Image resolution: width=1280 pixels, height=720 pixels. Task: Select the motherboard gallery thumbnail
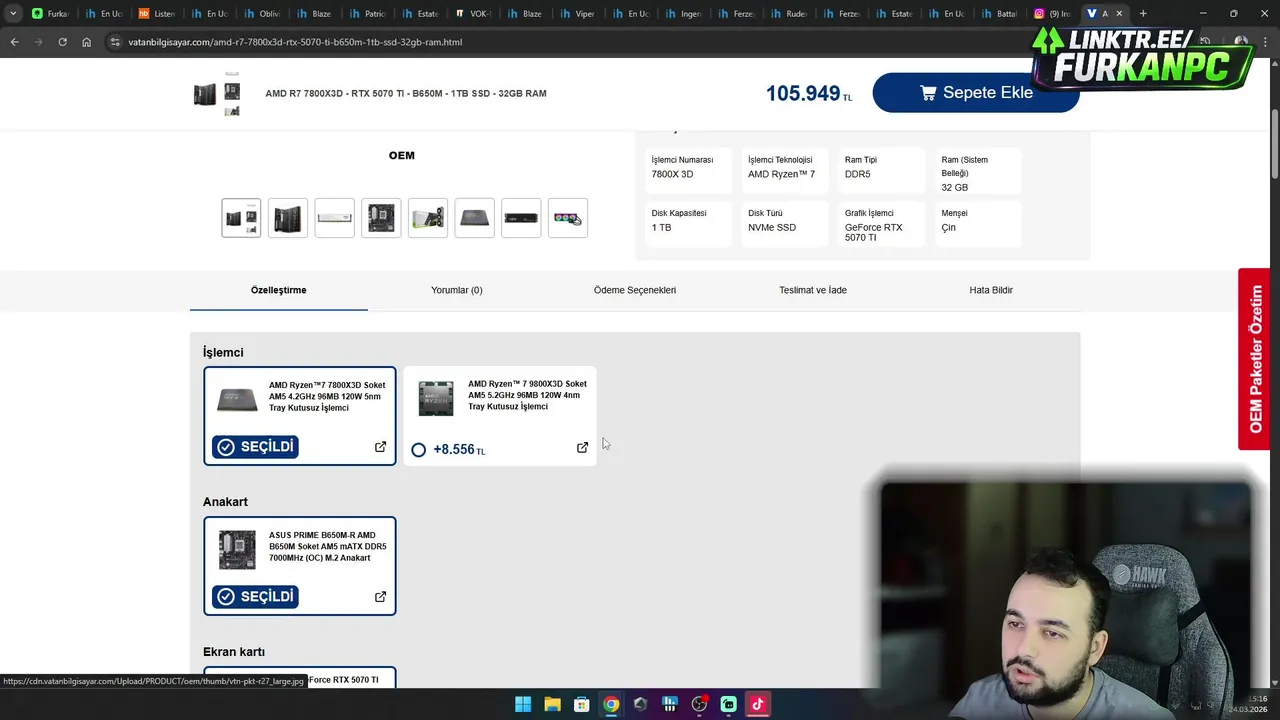click(381, 218)
